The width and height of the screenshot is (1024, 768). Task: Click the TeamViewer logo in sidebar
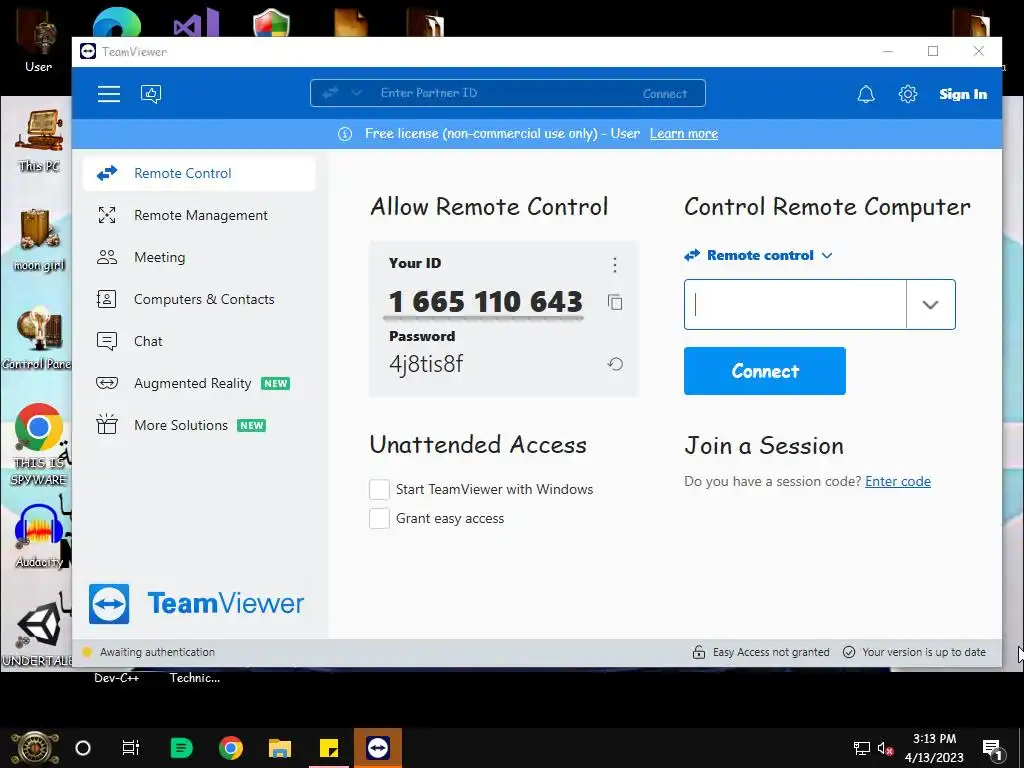pyautogui.click(x=196, y=603)
